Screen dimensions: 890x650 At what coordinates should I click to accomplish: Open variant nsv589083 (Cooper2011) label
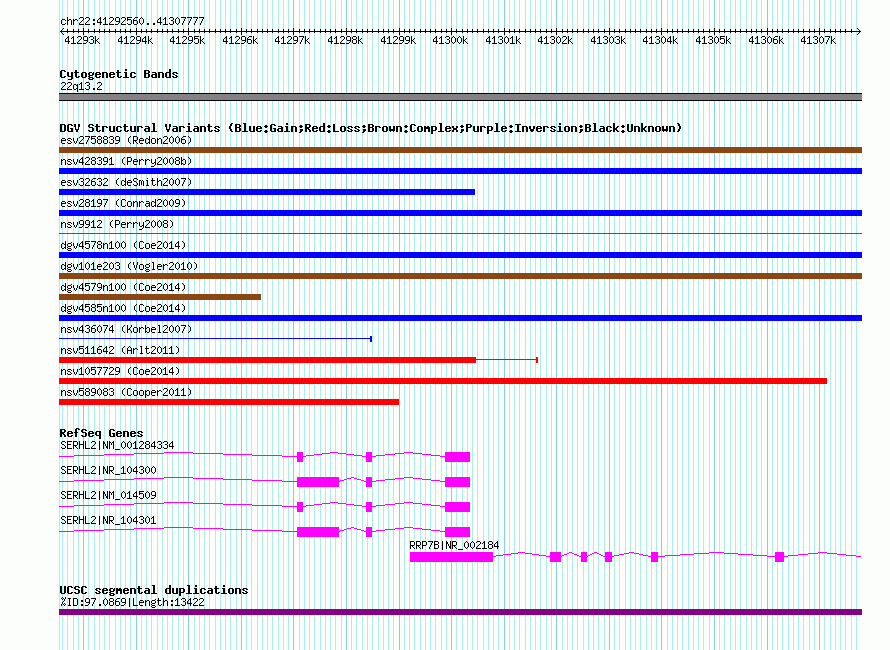point(126,392)
